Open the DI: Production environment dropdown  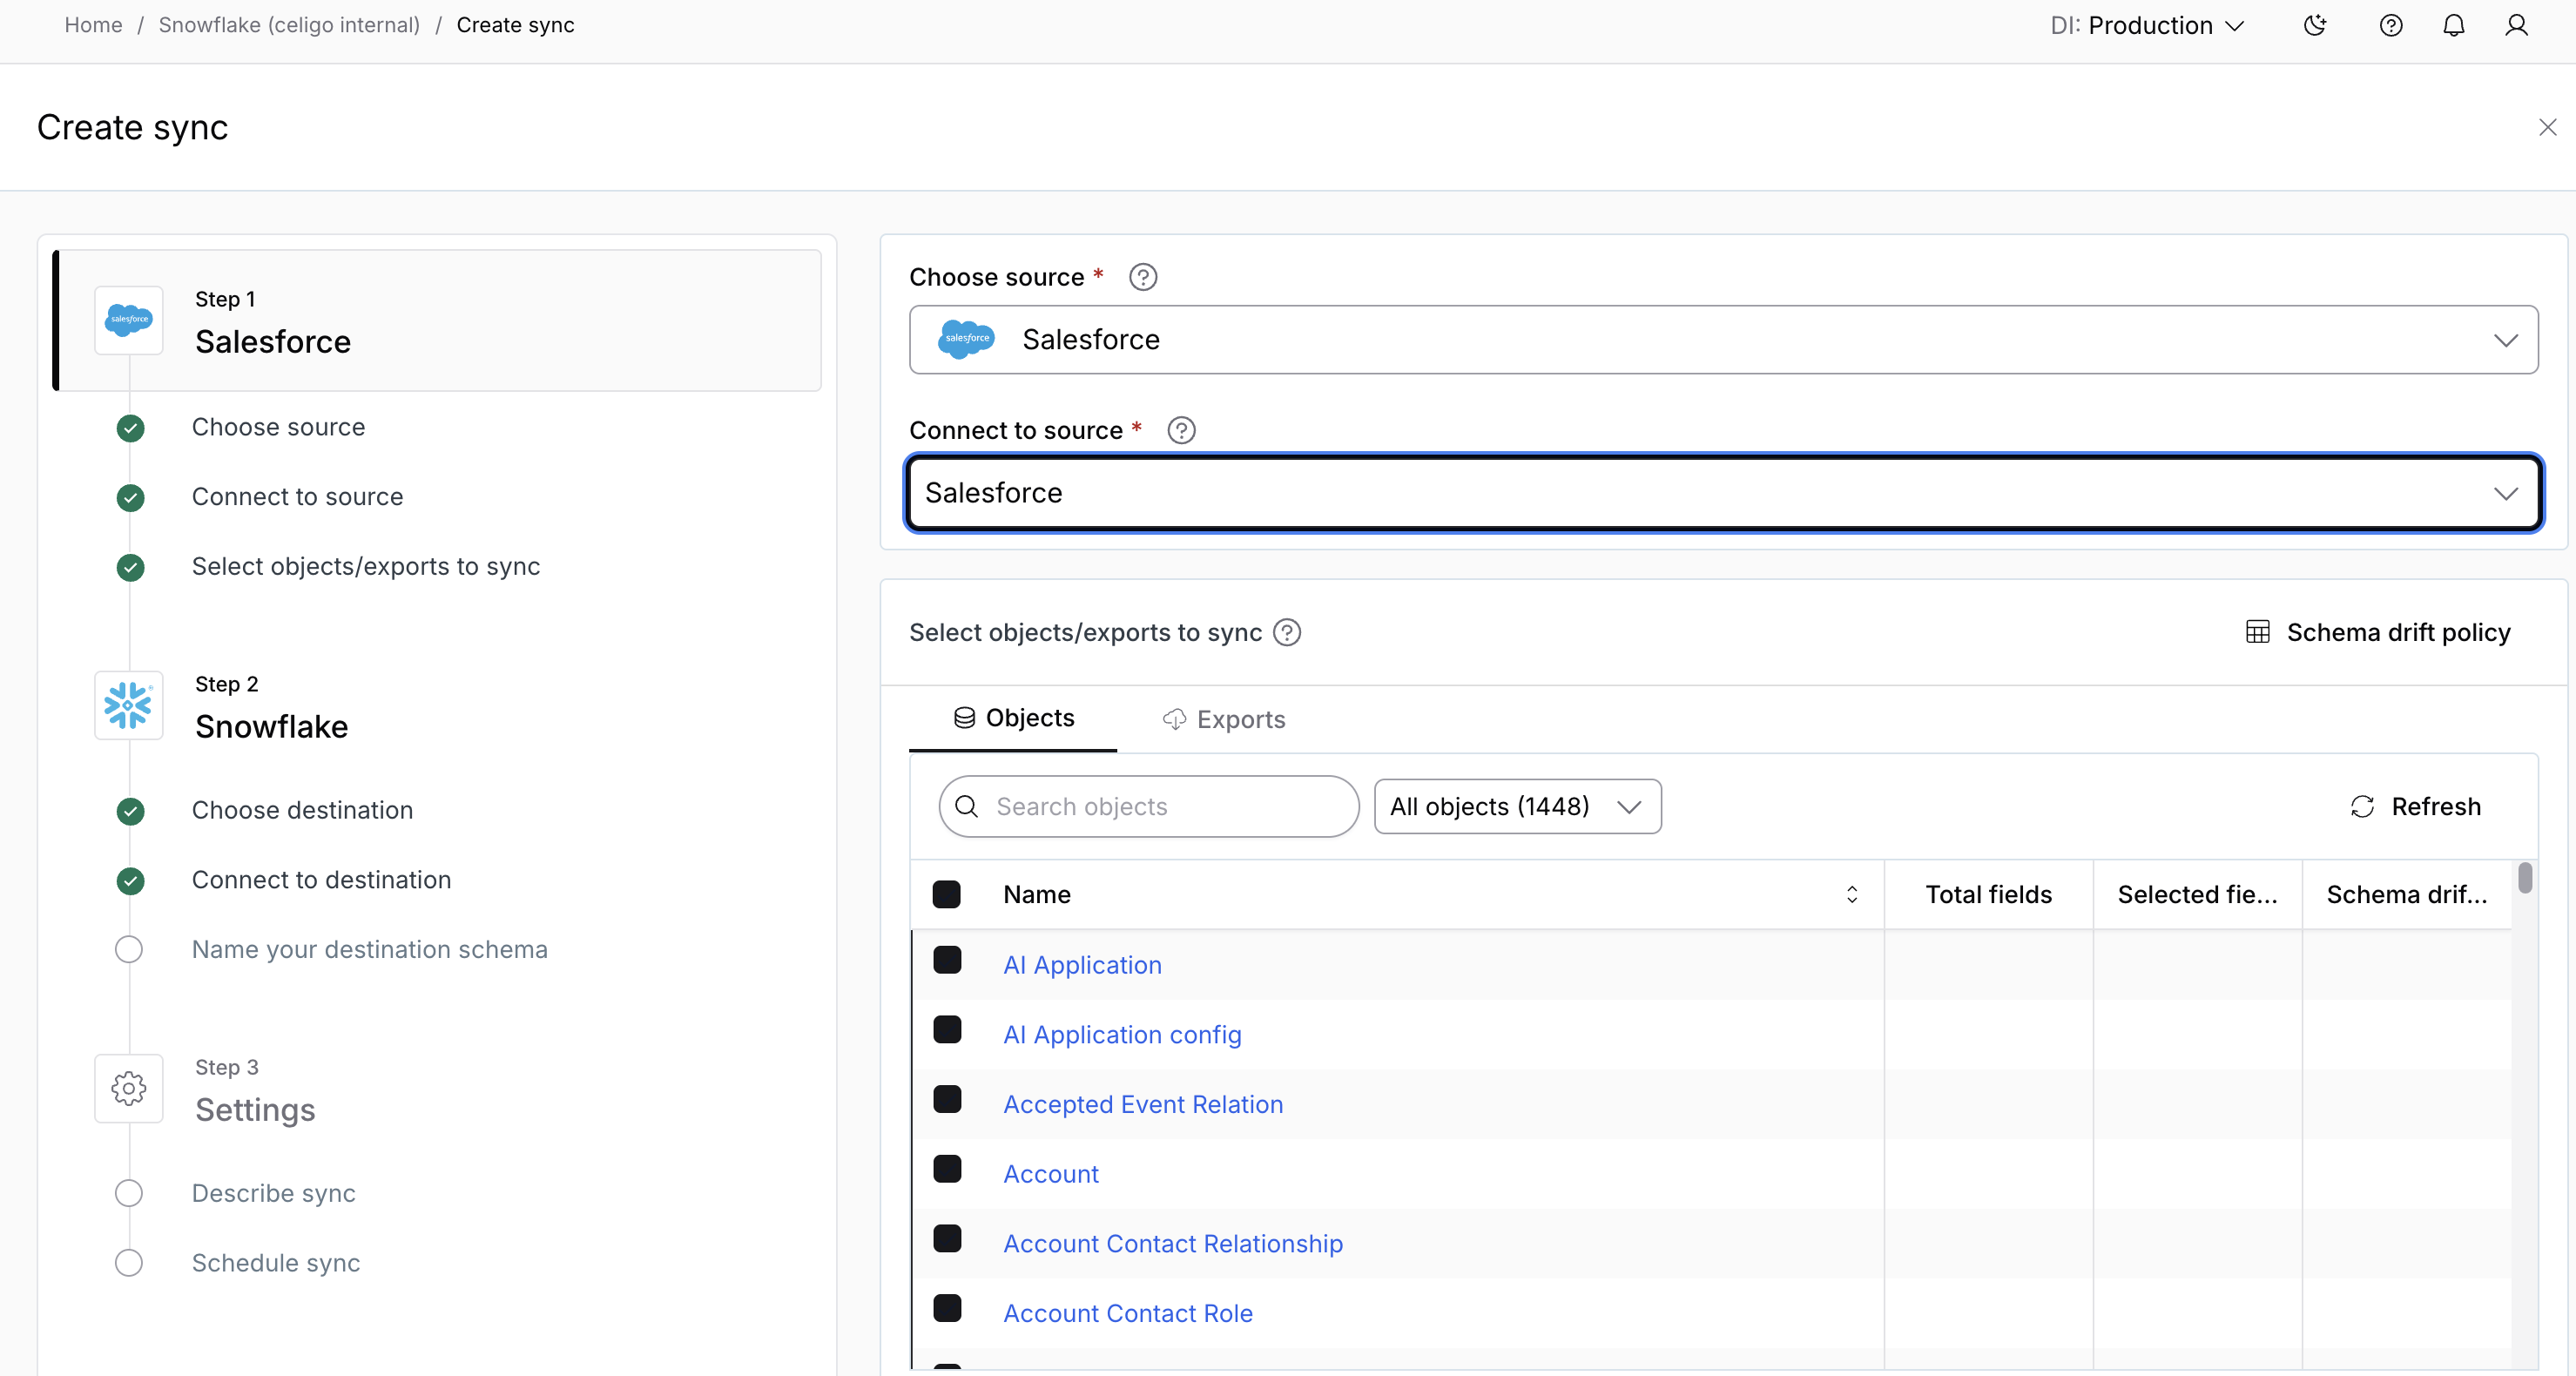[2148, 26]
